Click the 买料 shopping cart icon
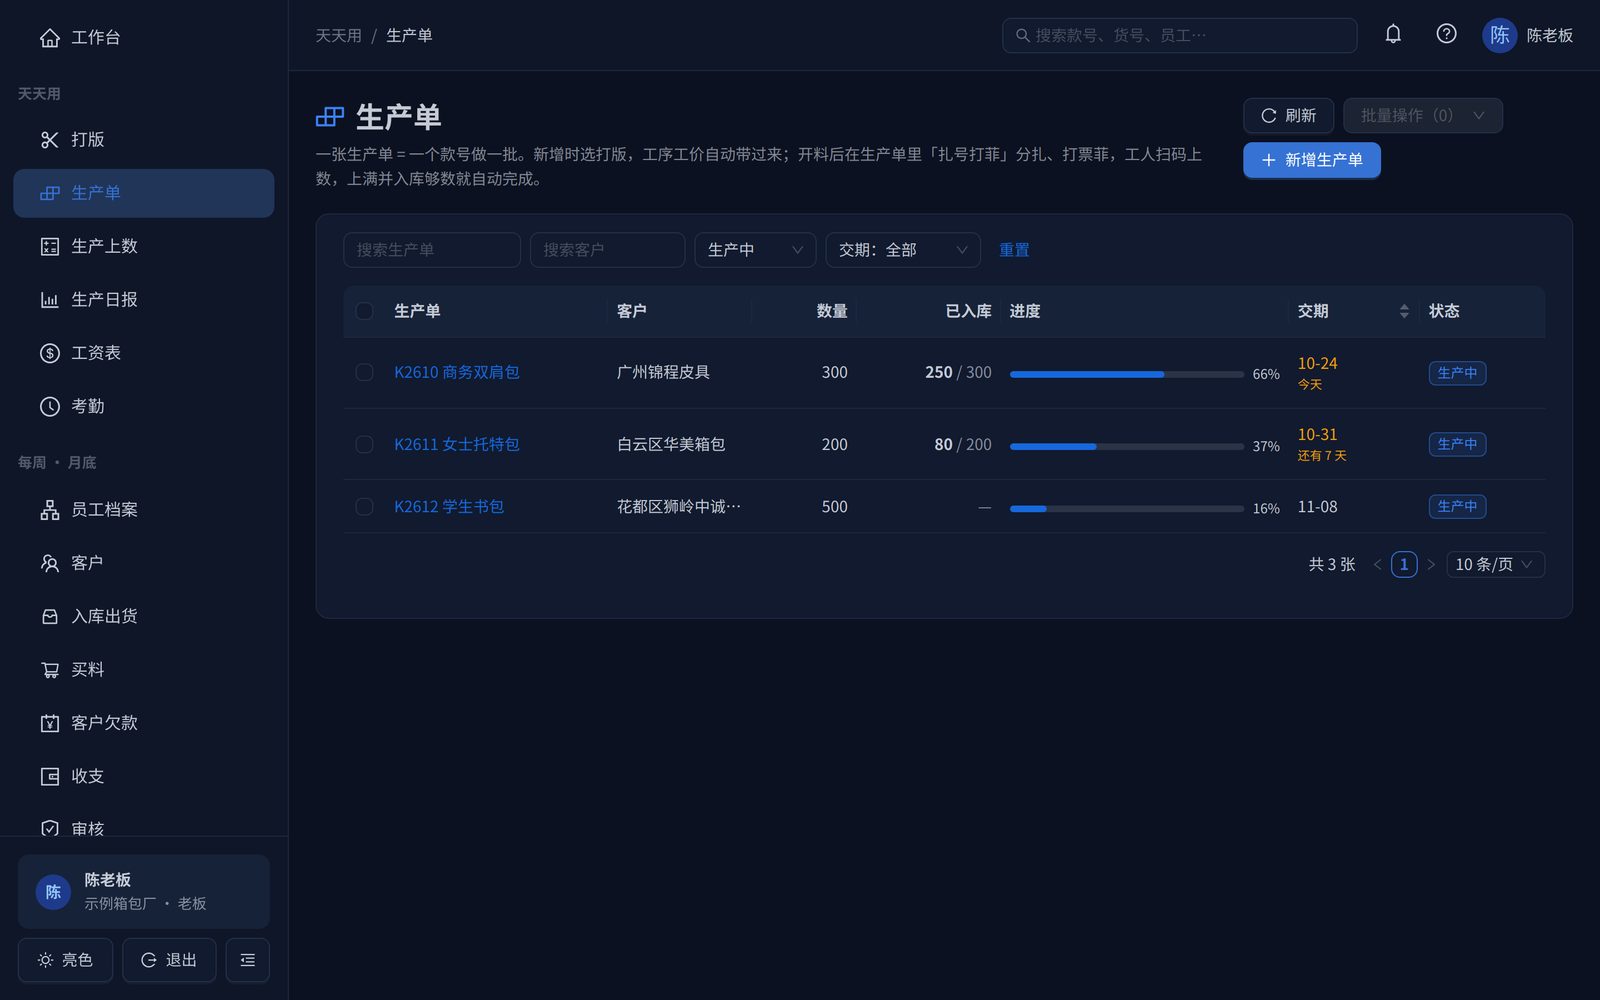Image resolution: width=1600 pixels, height=1000 pixels. [50, 670]
